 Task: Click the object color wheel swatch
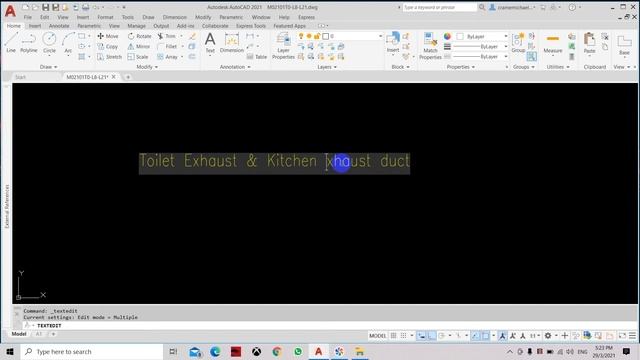point(447,36)
